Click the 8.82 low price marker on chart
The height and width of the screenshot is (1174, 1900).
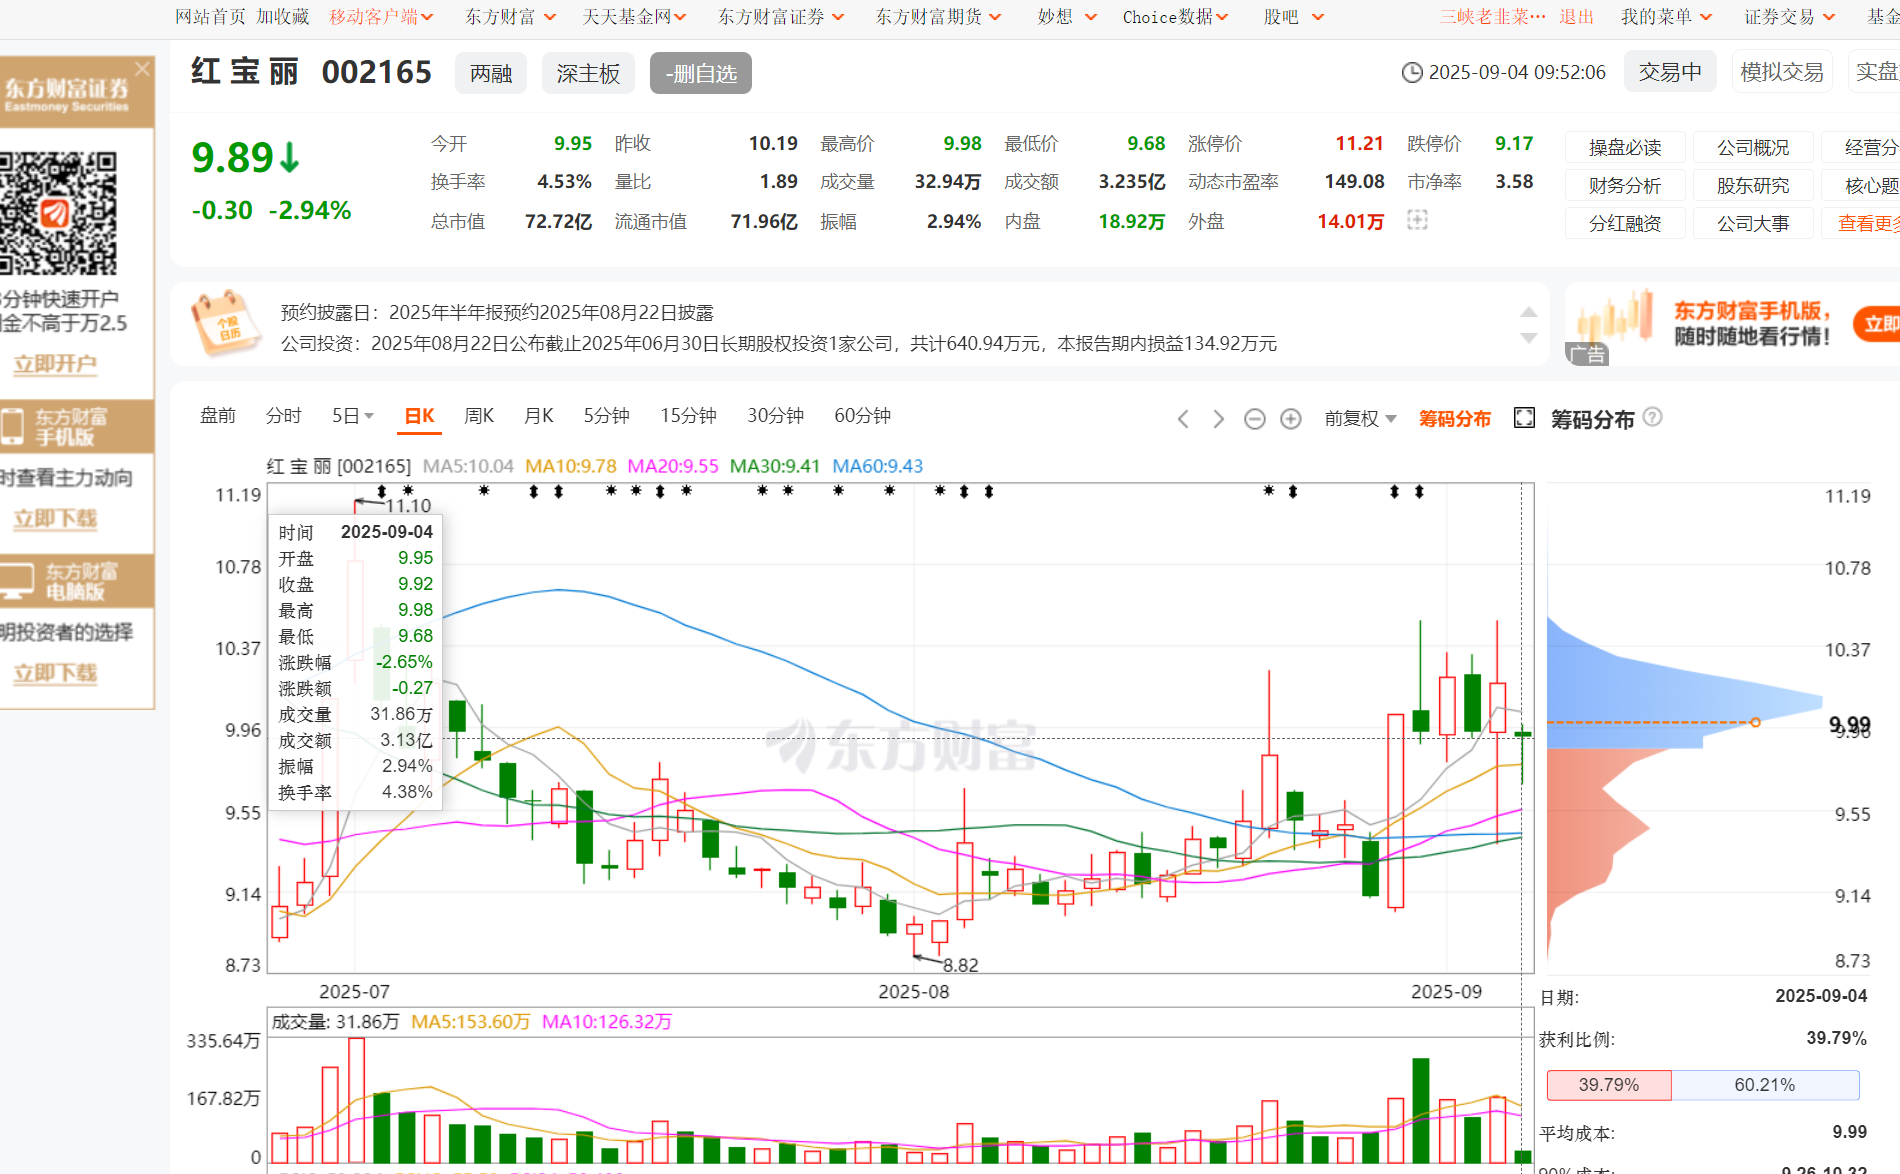[960, 965]
